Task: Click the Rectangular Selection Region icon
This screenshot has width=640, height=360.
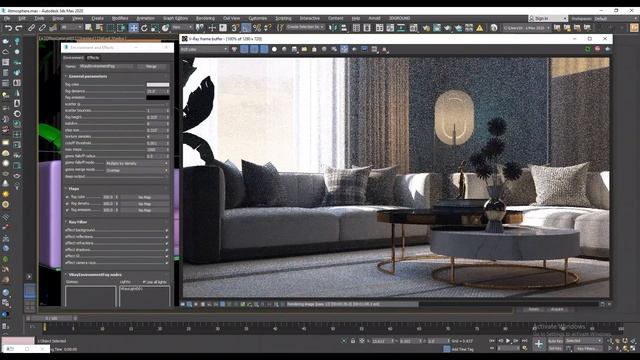Action: [x=110, y=28]
